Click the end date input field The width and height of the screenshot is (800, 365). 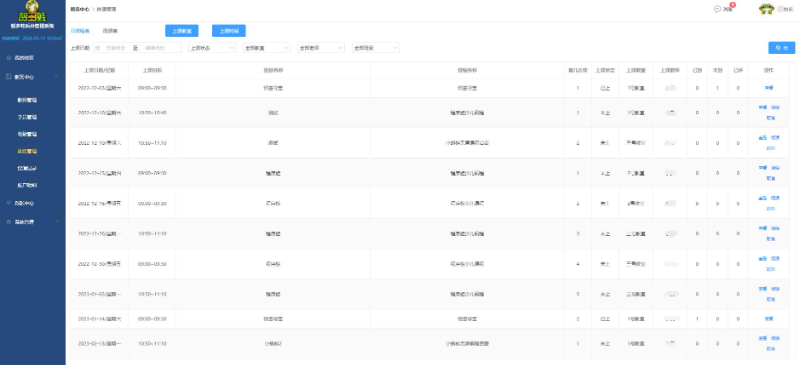pyautogui.click(x=156, y=48)
